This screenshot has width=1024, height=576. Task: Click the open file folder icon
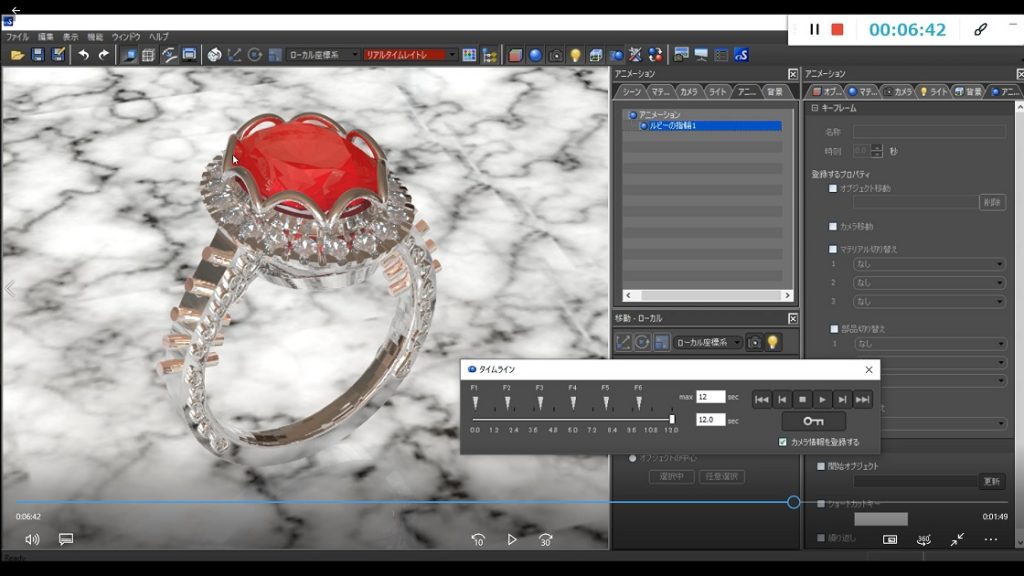point(18,55)
